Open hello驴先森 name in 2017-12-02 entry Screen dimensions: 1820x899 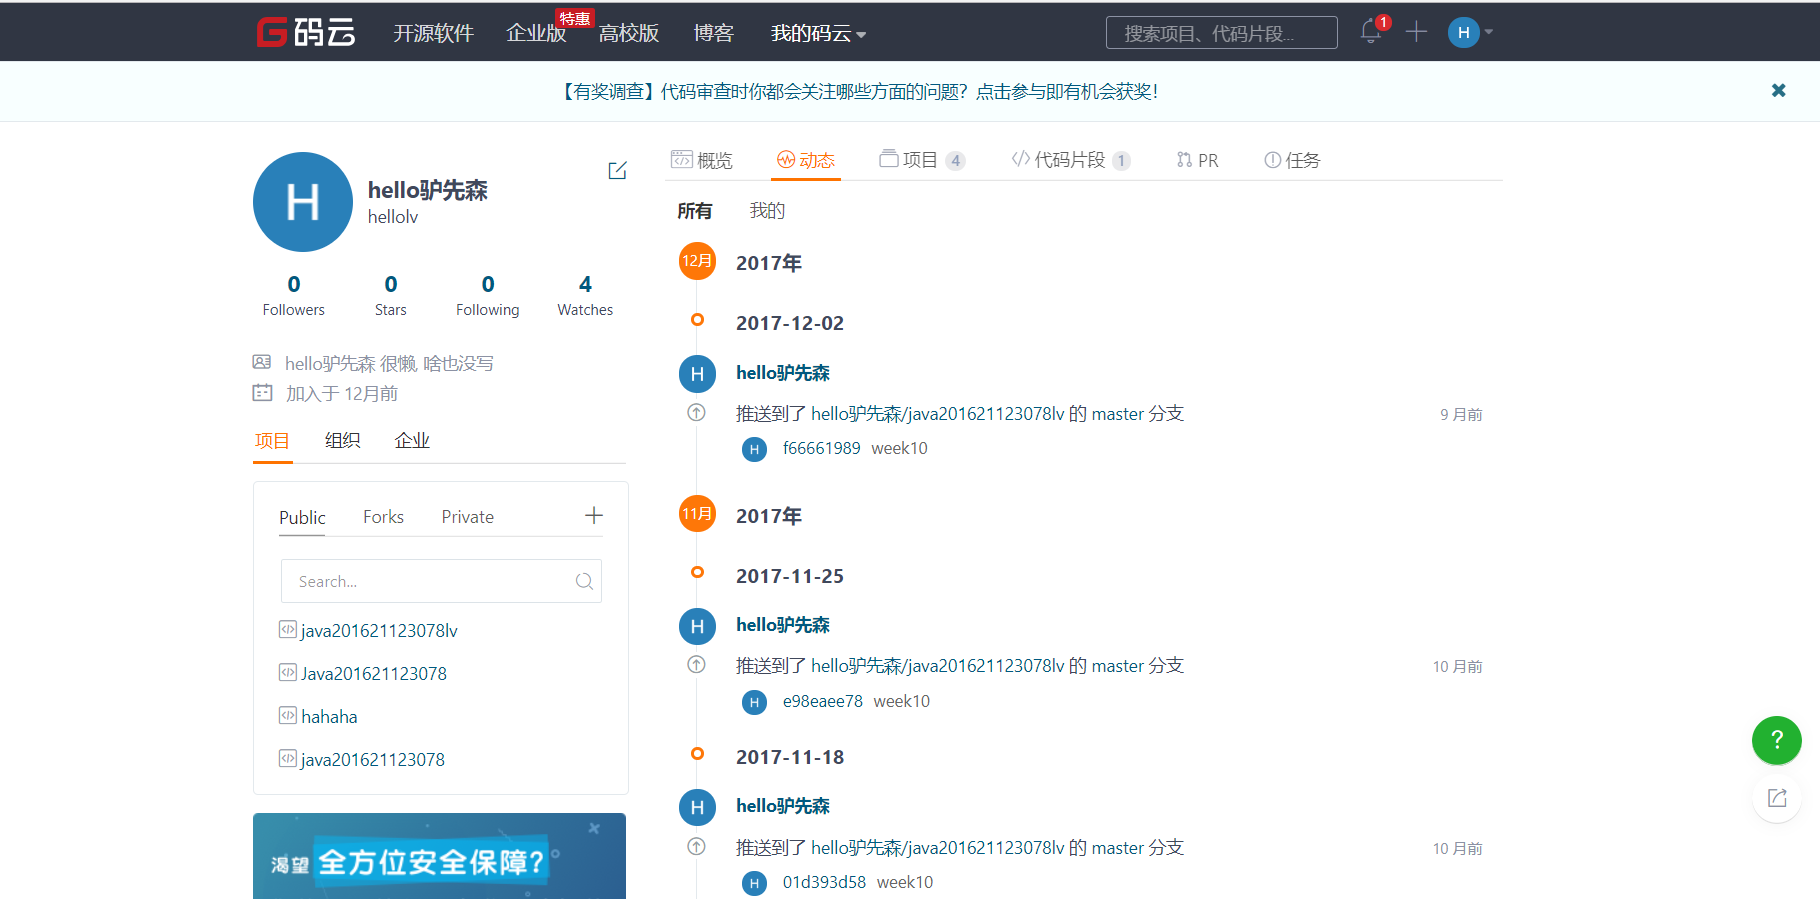pyautogui.click(x=783, y=373)
